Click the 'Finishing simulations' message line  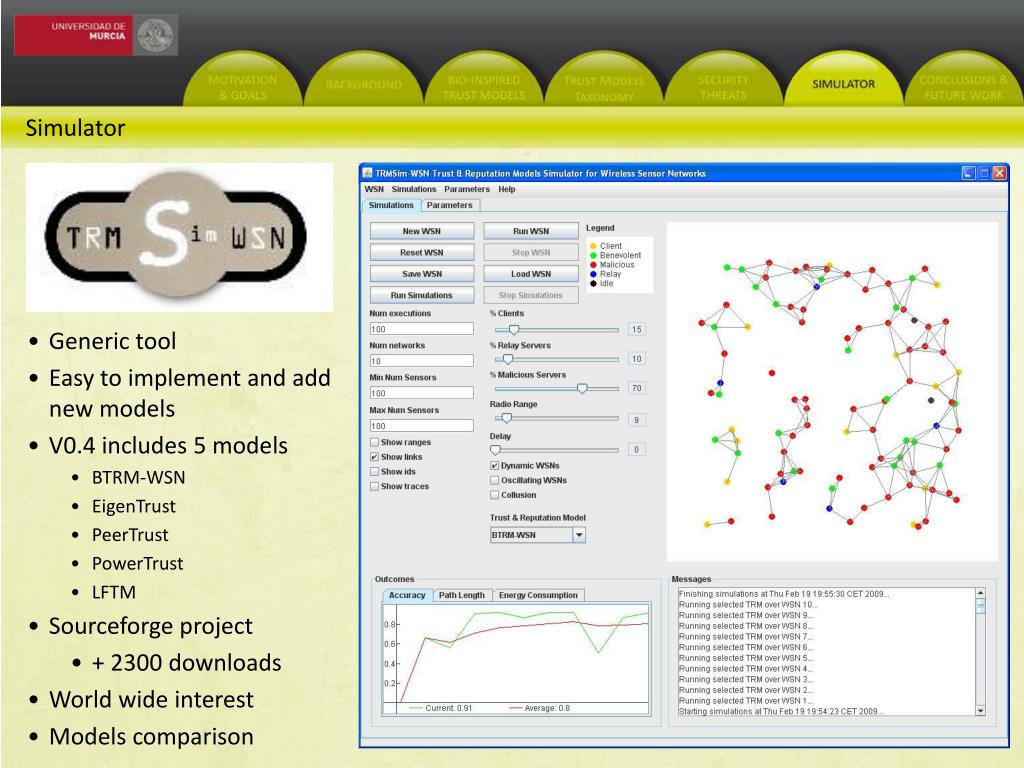click(x=784, y=594)
